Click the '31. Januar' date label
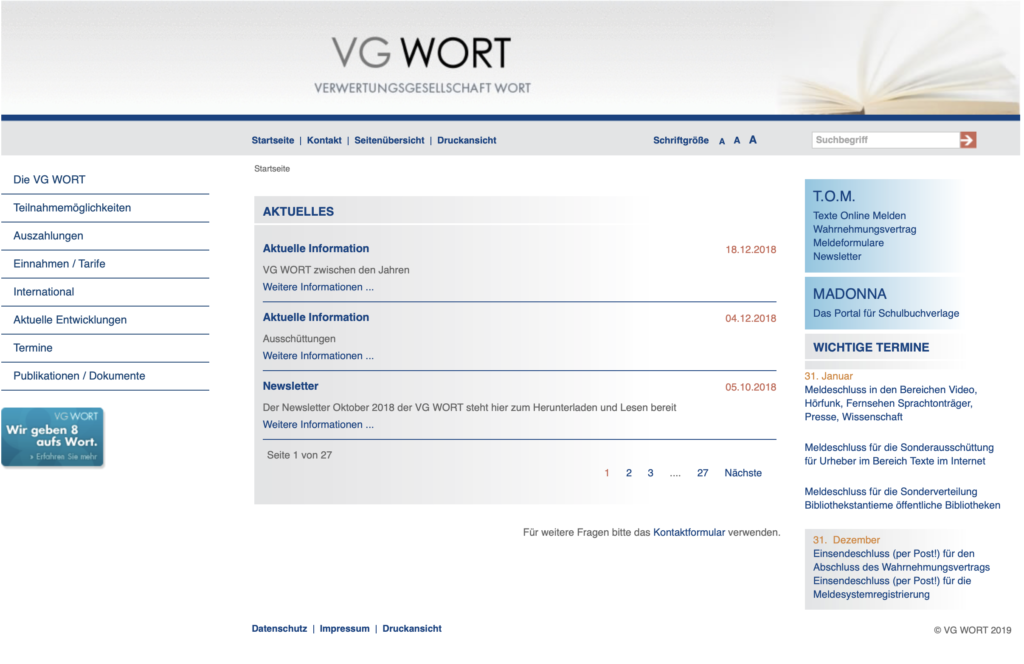1024x664 pixels. (829, 376)
